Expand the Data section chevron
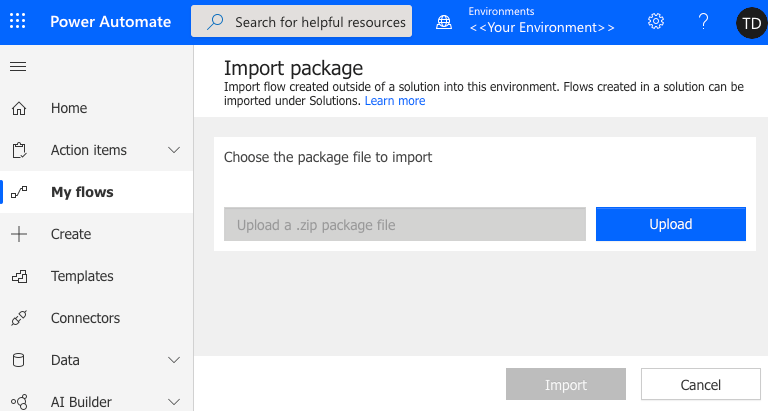 [174, 360]
